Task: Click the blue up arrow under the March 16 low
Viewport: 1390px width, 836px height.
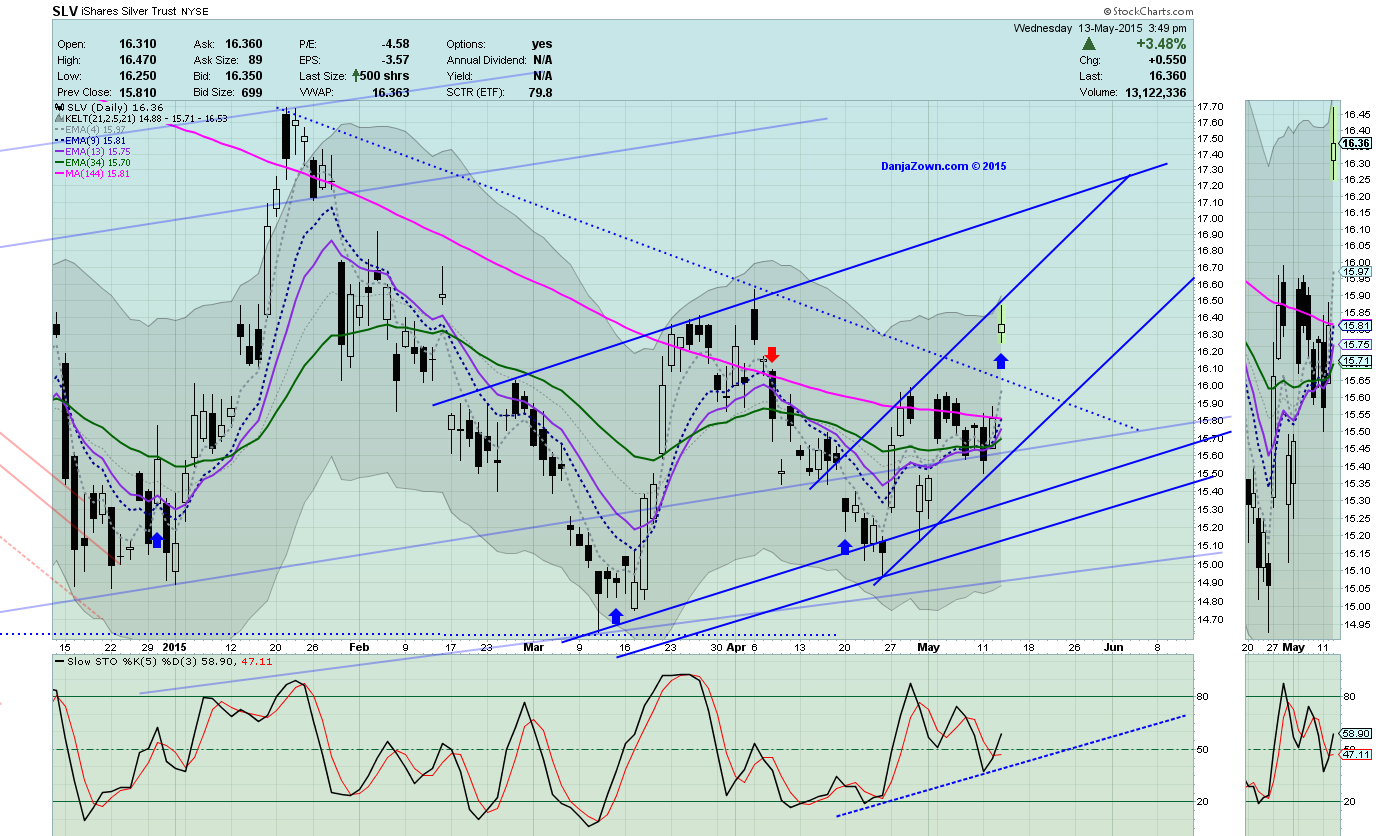Action: 616,616
